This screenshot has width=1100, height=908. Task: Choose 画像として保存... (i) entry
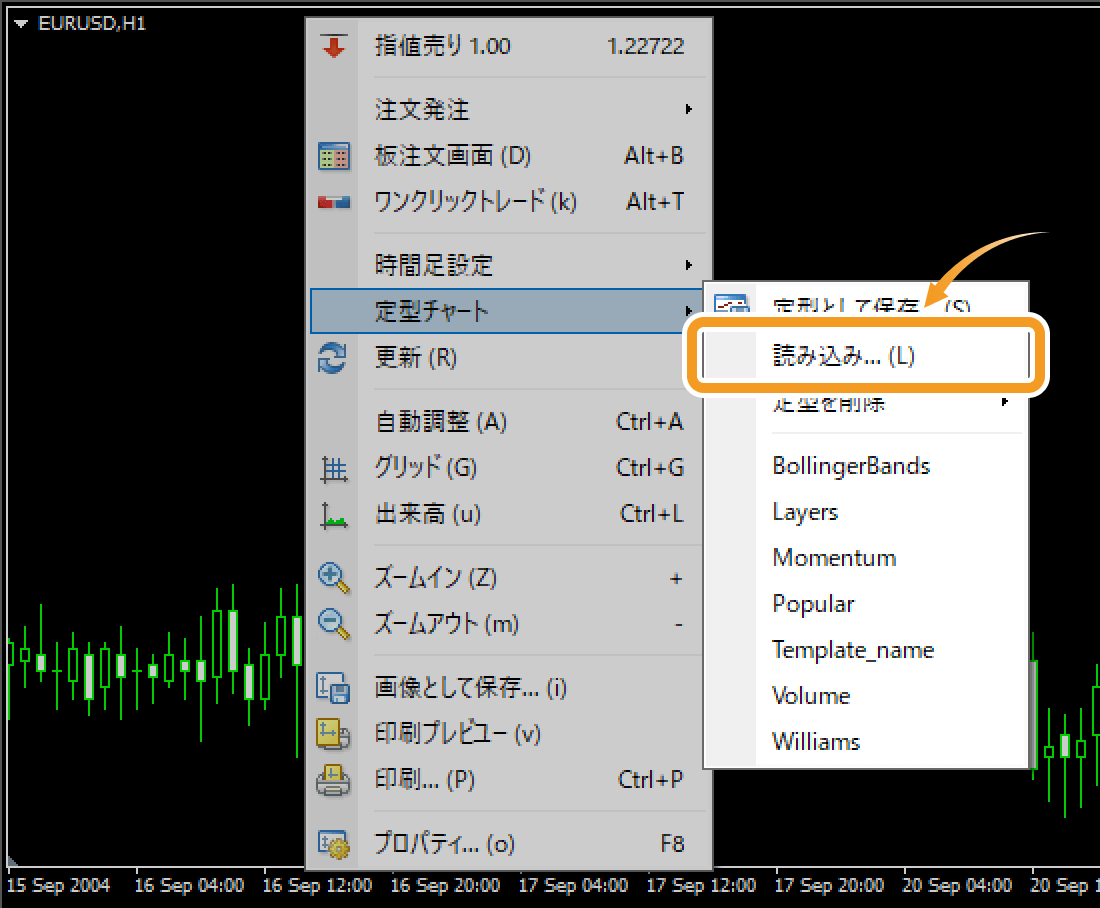(x=509, y=688)
